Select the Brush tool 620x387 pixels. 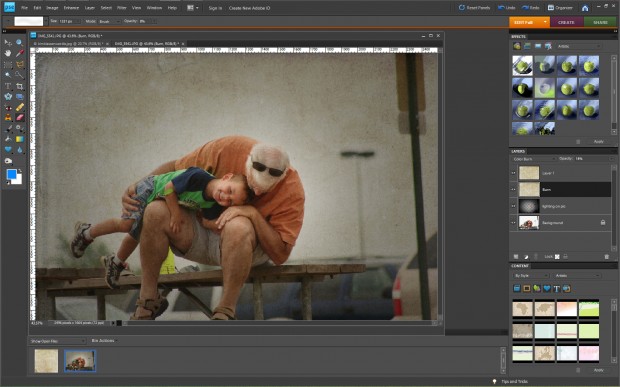[x=8, y=129]
